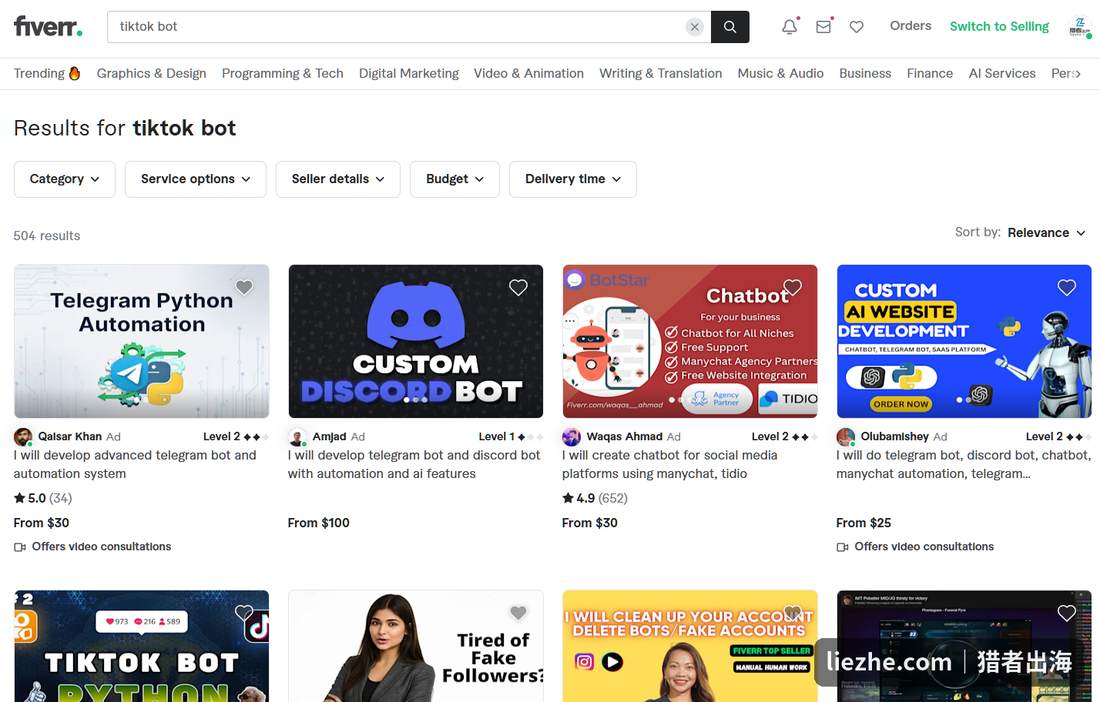Open seller Olubamishey's profile
This screenshot has width=1100, height=702.
[894, 436]
